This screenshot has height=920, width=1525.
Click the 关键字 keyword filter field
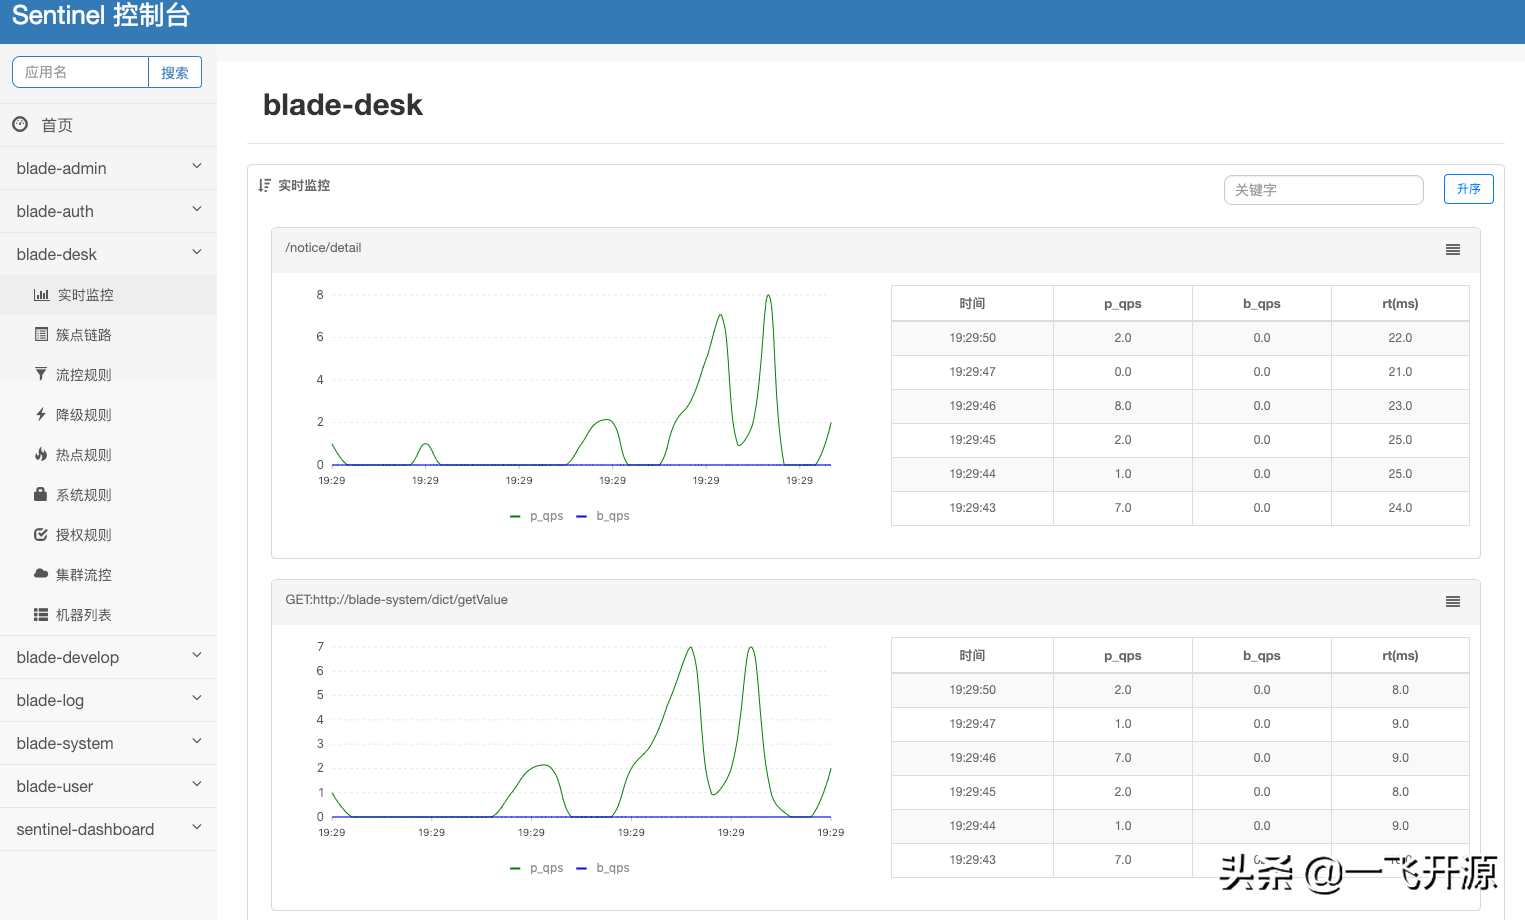[1323, 190]
